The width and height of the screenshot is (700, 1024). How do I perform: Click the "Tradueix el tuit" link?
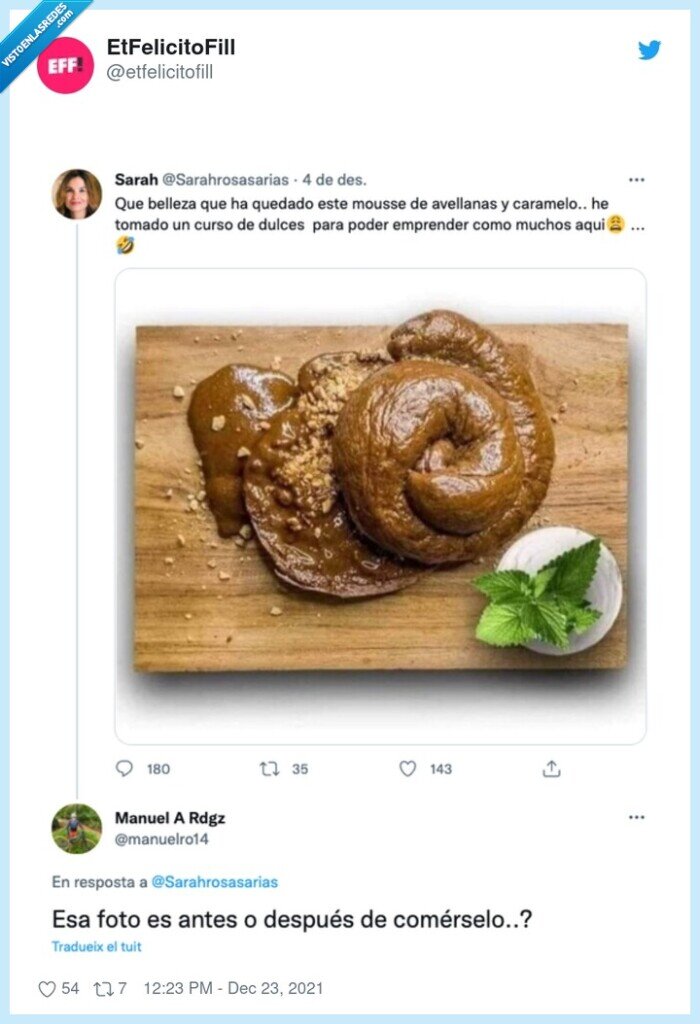click(x=96, y=946)
